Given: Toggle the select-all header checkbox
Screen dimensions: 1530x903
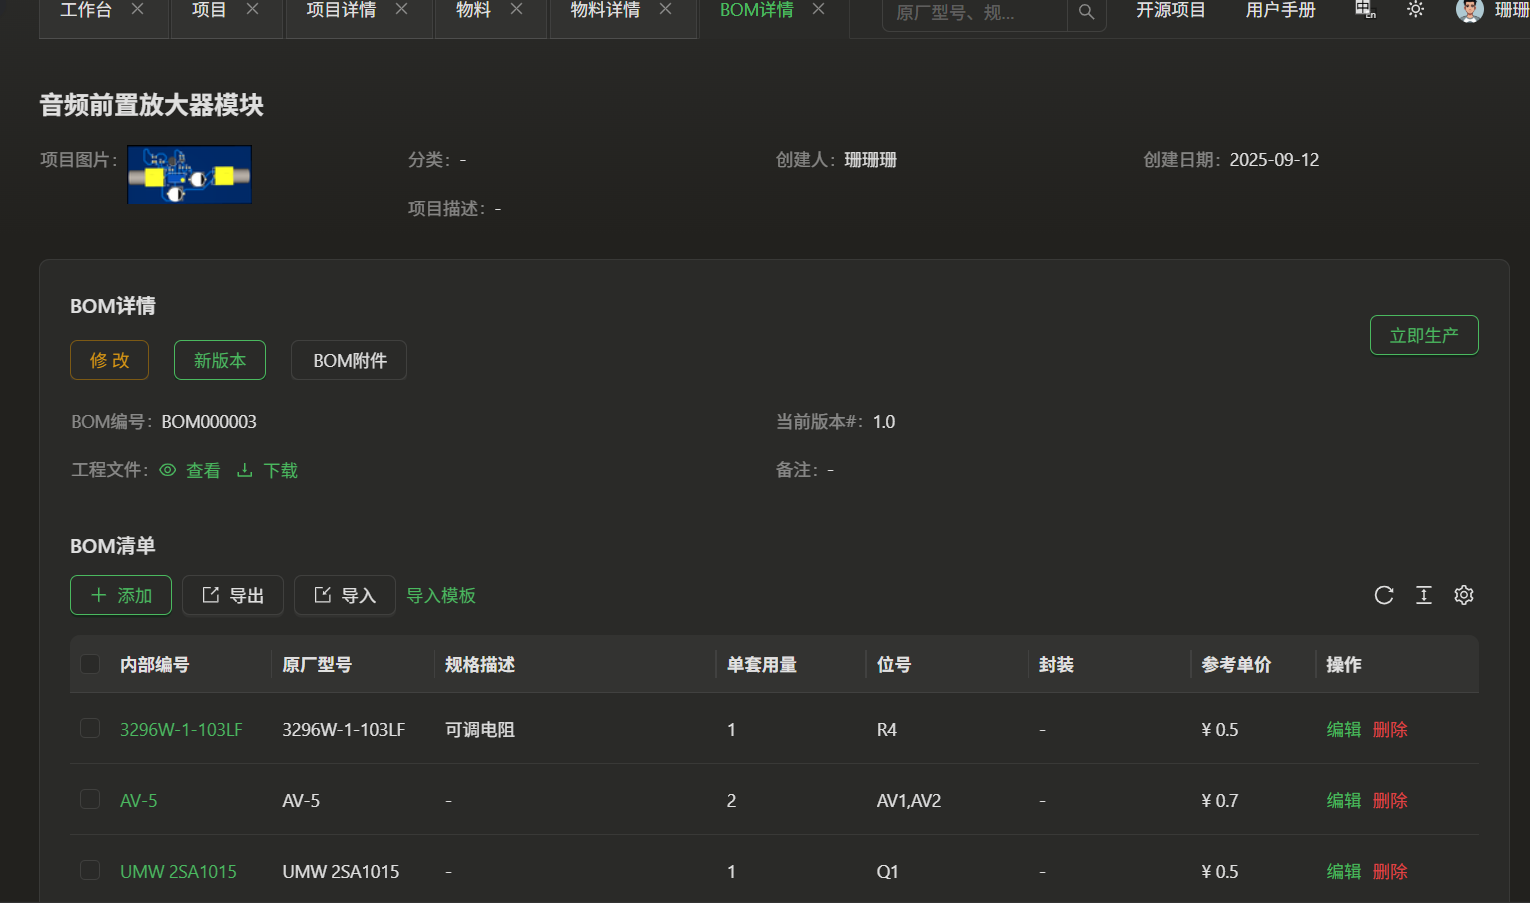Looking at the screenshot, I should pyautogui.click(x=90, y=664).
